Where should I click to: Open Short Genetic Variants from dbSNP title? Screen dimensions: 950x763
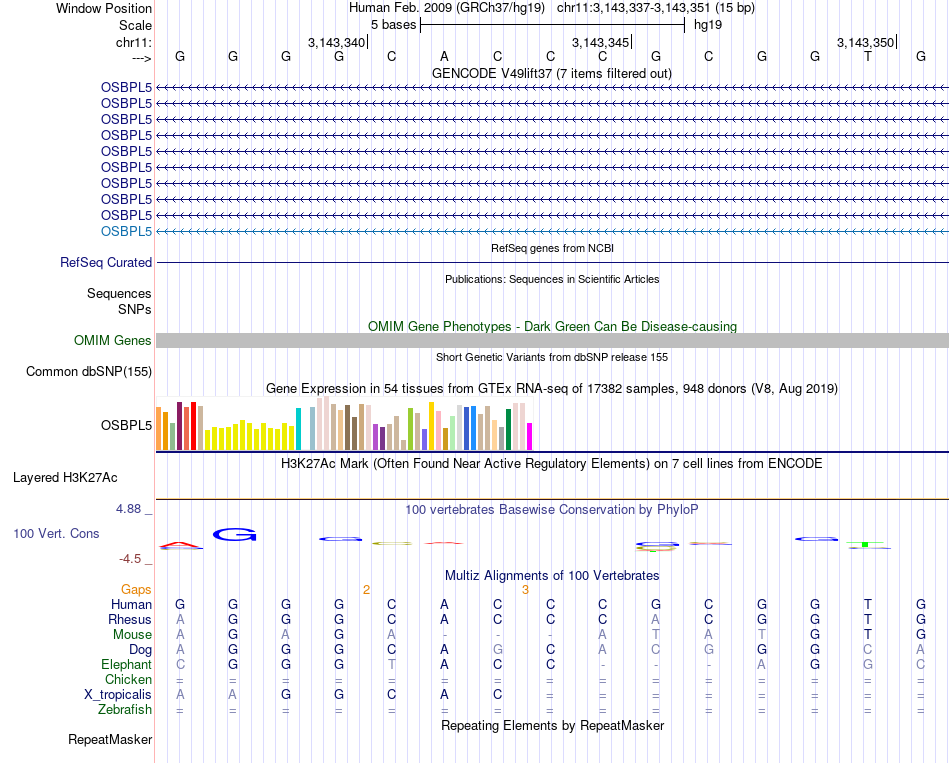(552, 358)
